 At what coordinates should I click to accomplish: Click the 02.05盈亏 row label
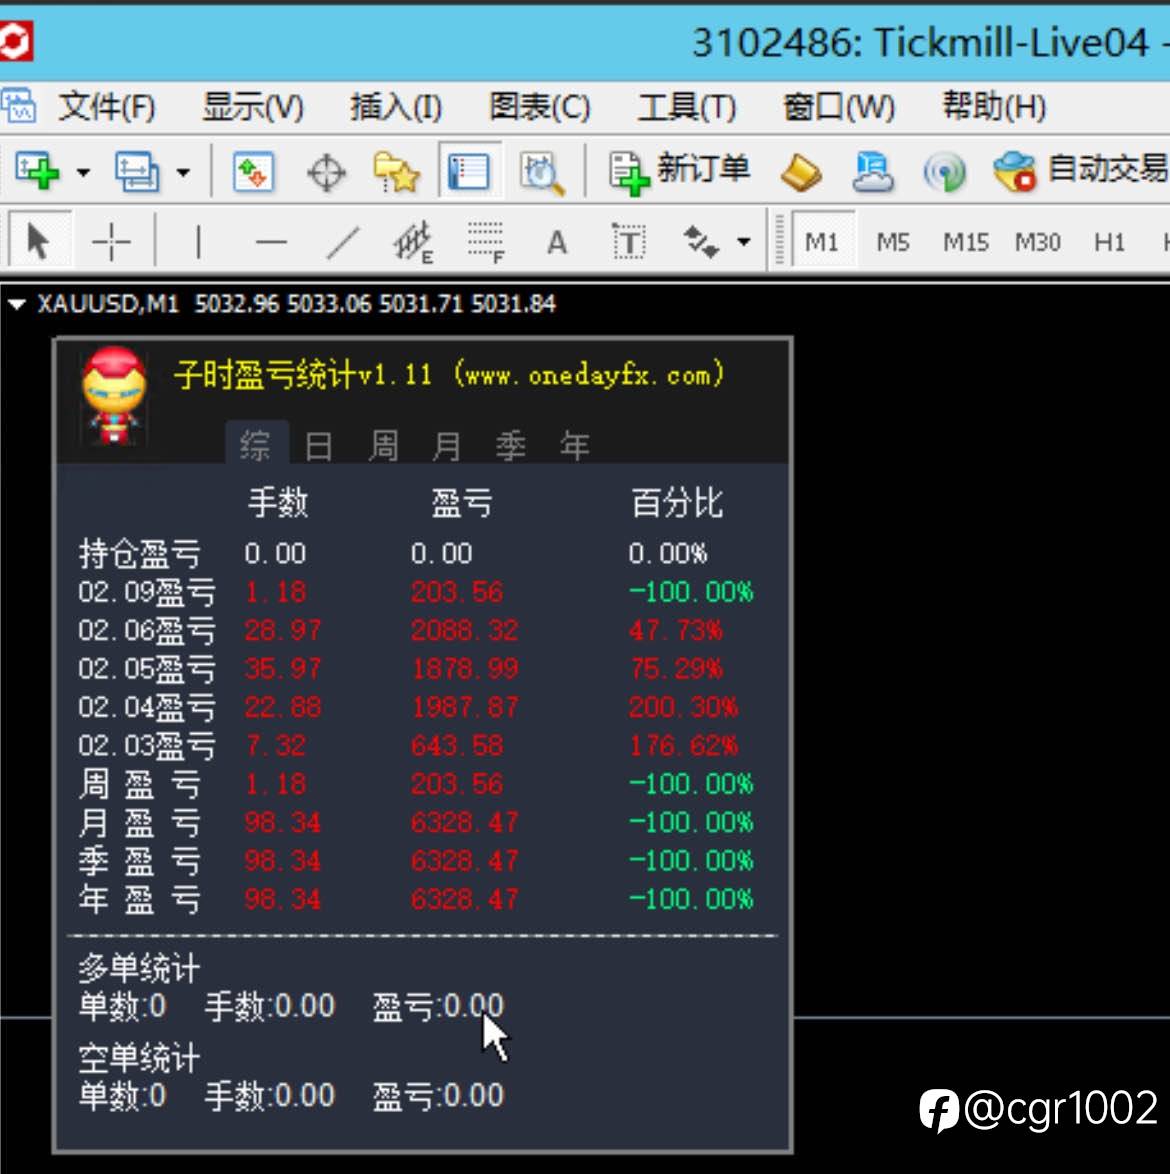click(x=147, y=669)
